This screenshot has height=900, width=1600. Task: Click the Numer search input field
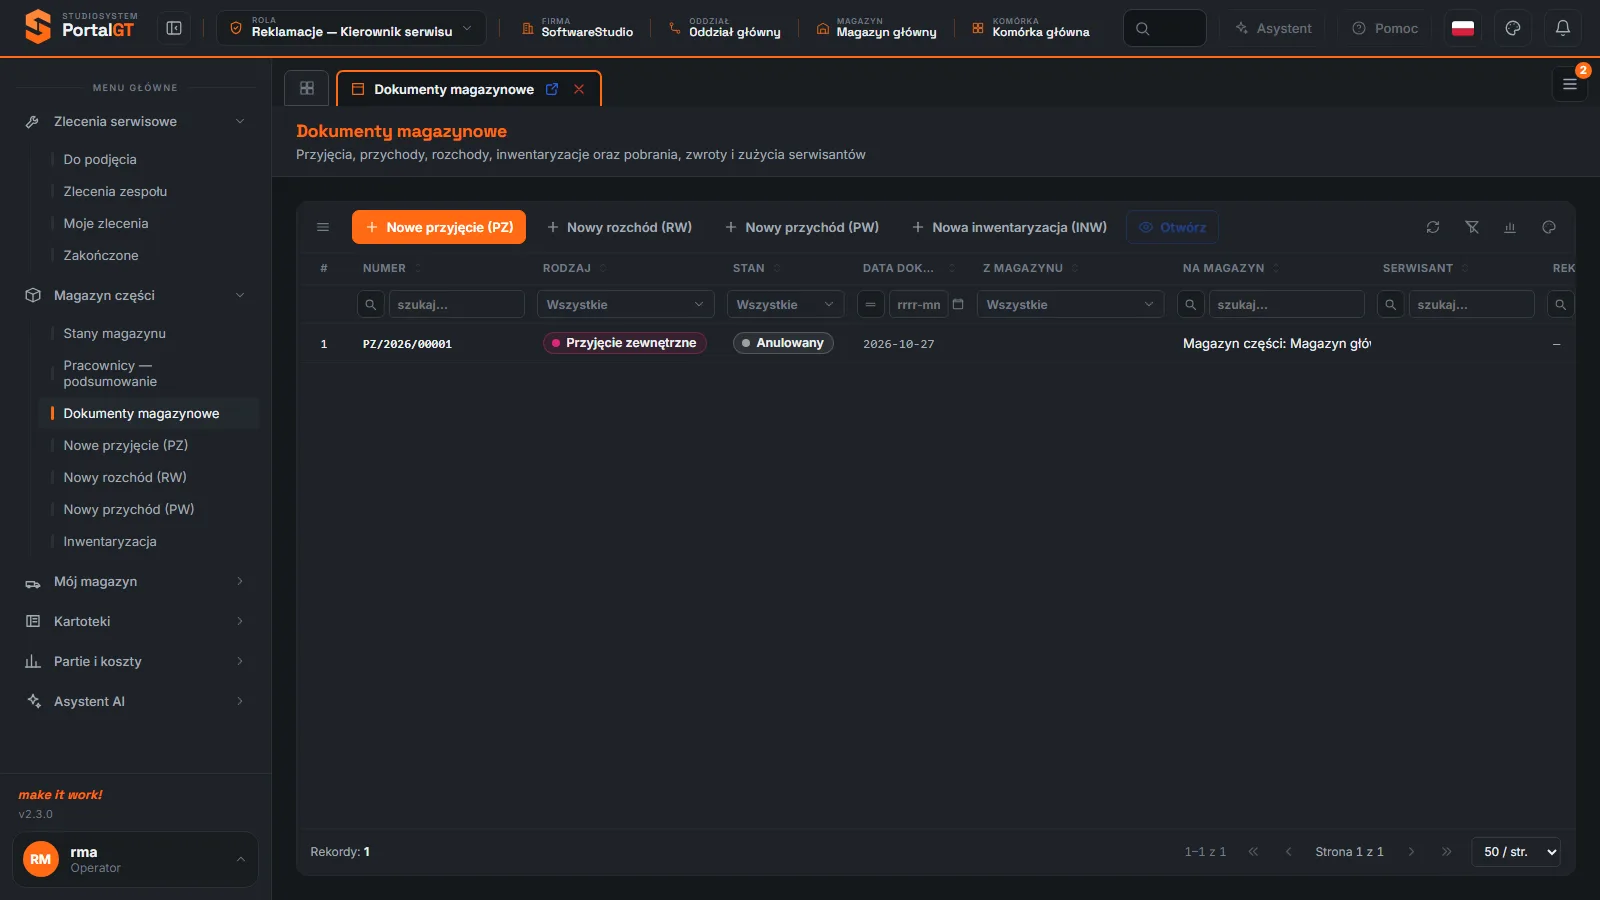coord(457,304)
